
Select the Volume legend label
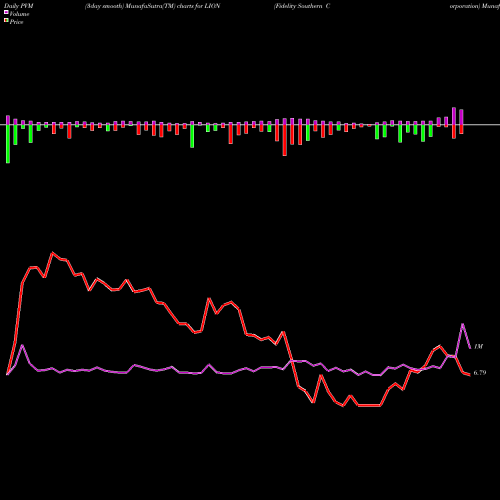point(19,14)
